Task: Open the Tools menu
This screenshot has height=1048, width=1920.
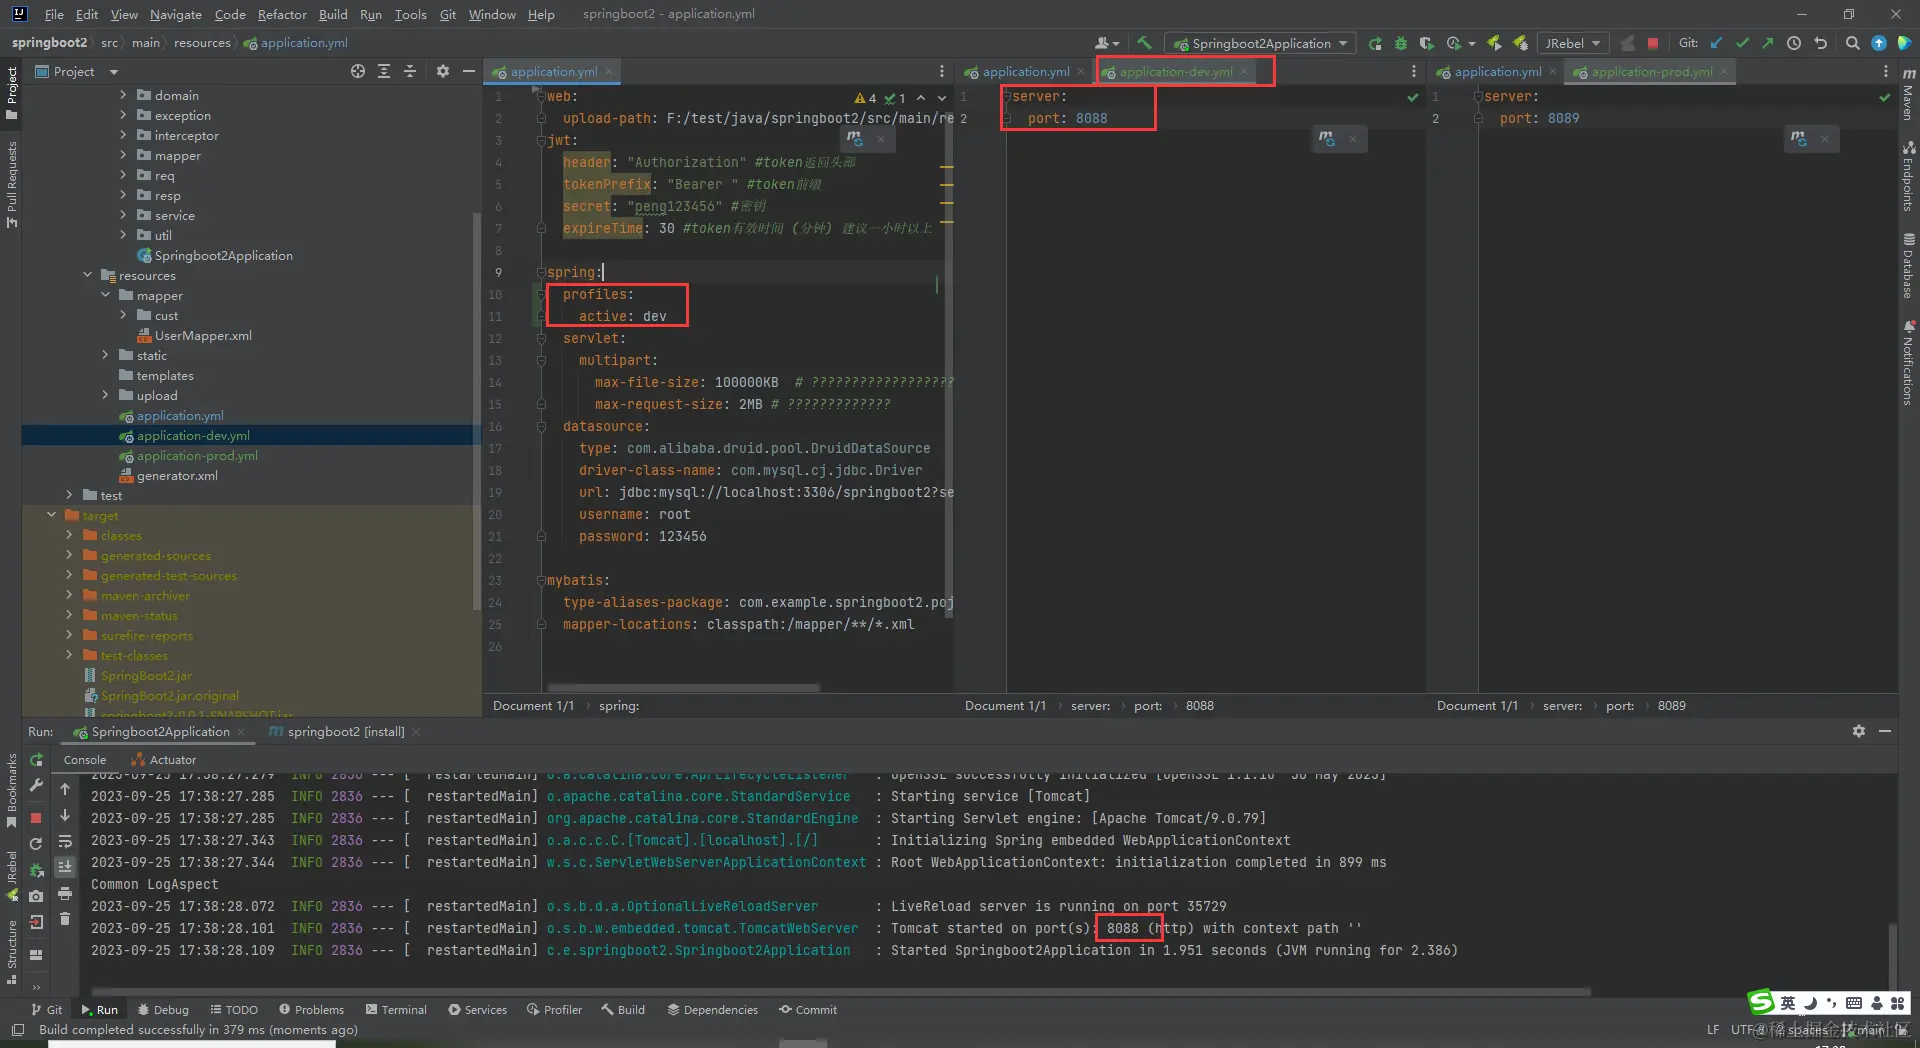Action: pyautogui.click(x=410, y=14)
